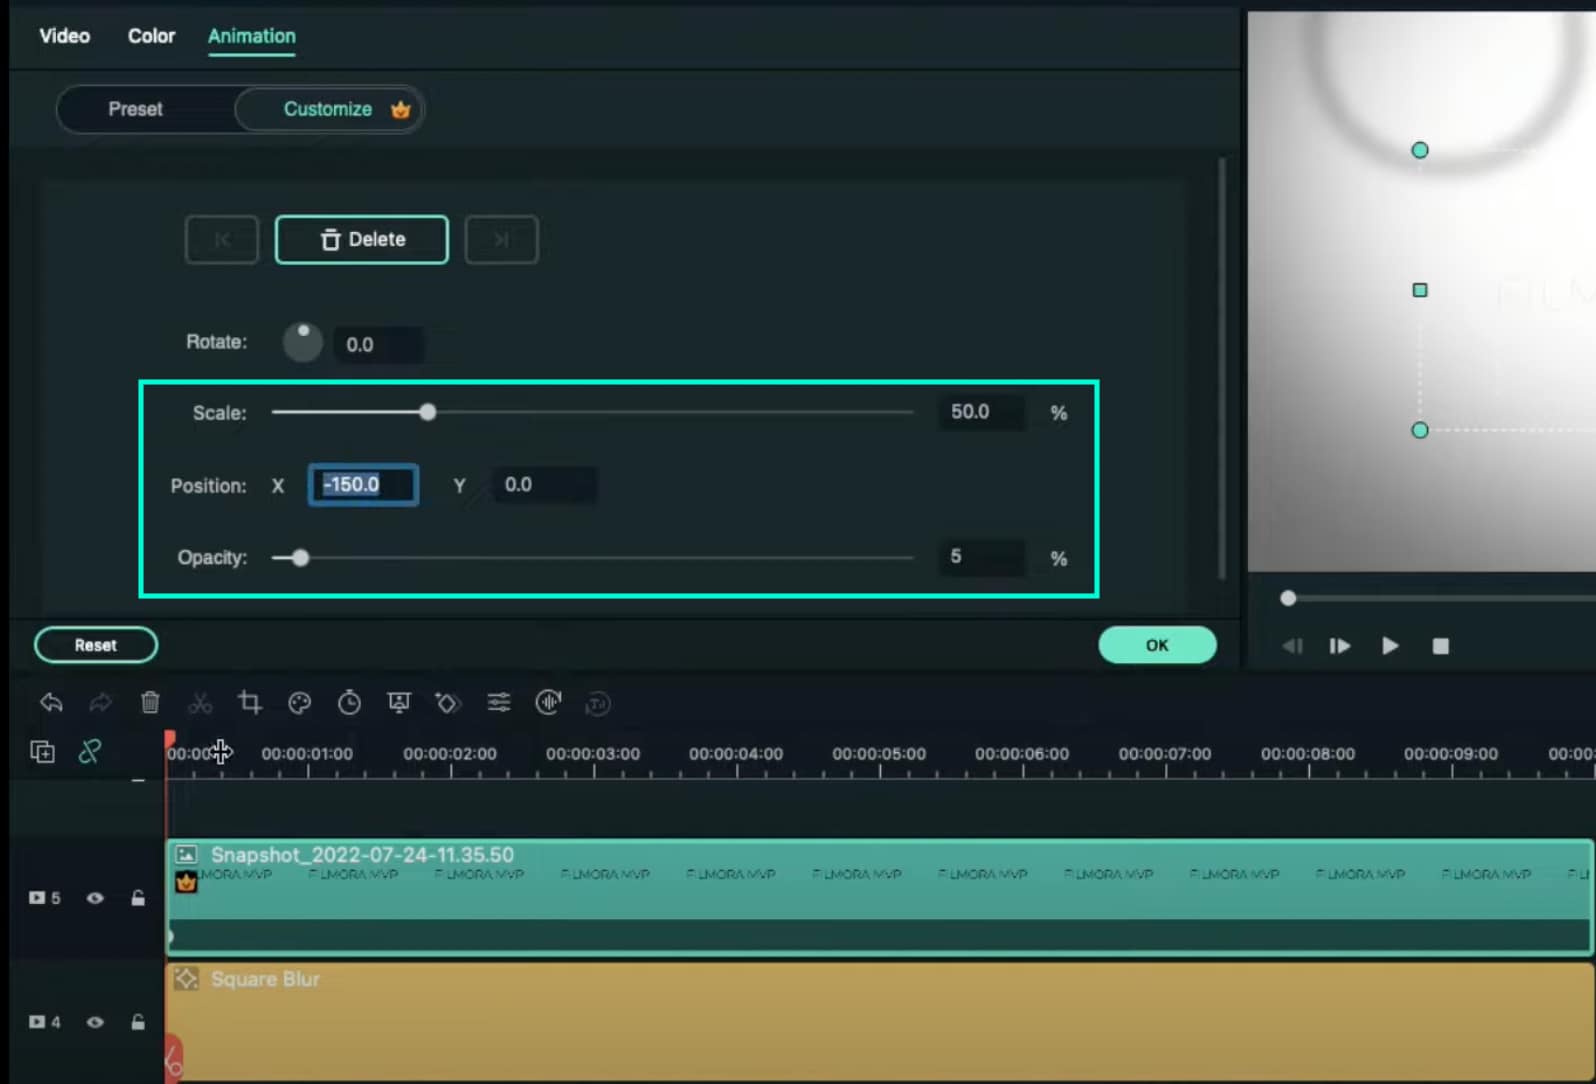This screenshot has height=1084, width=1596.
Task: Click the Add track icon
Action: 42,752
